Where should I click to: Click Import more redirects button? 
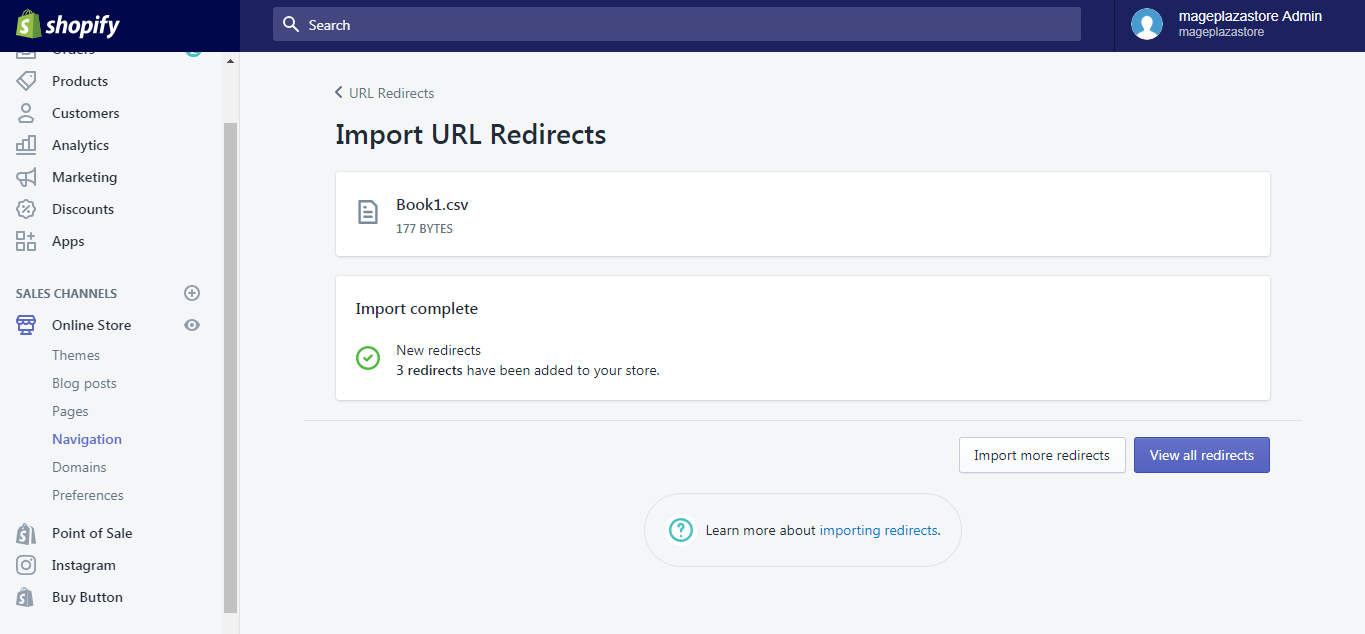(1042, 455)
